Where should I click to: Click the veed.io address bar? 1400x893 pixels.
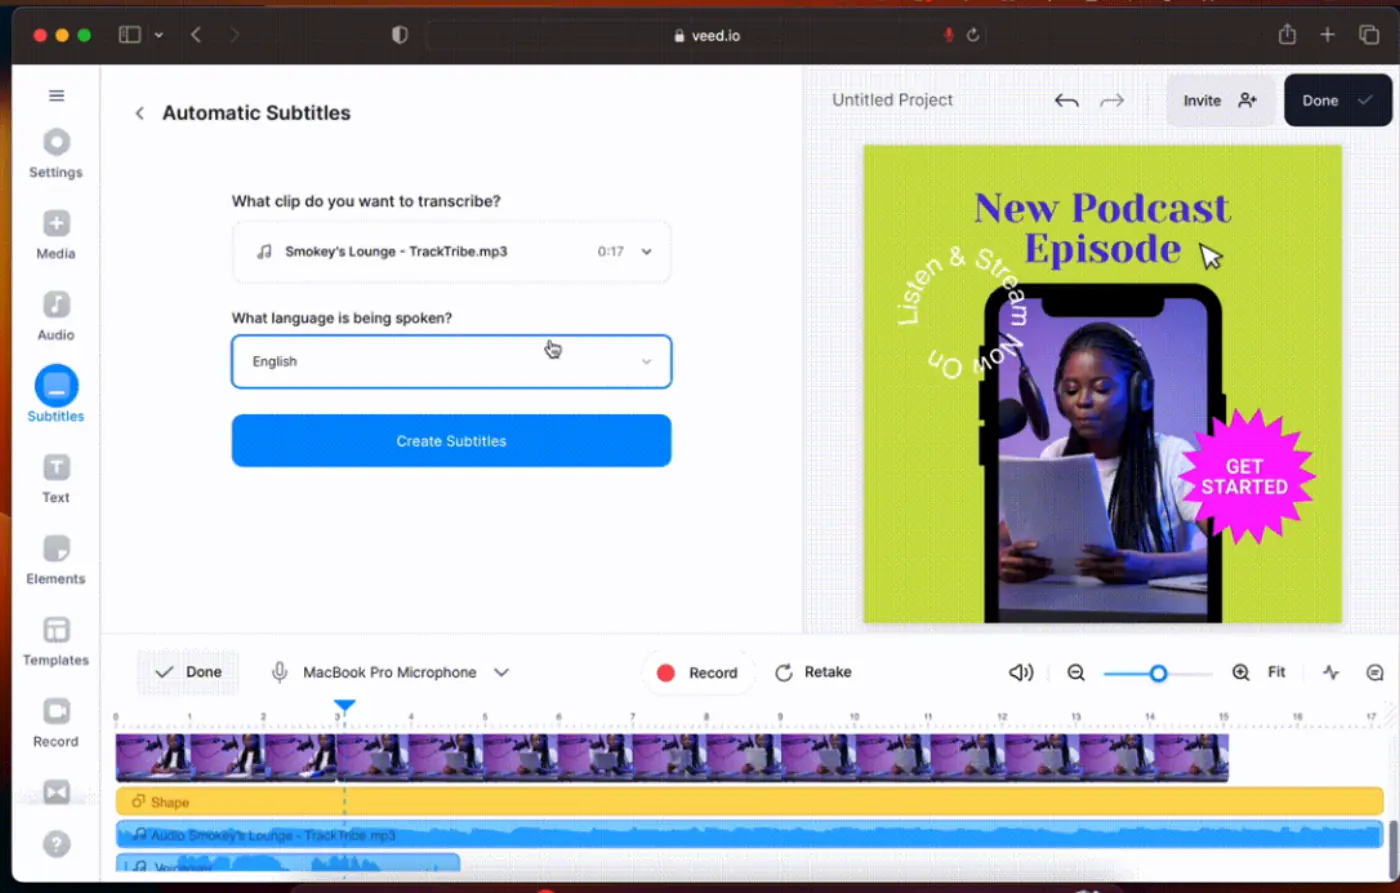(x=707, y=35)
